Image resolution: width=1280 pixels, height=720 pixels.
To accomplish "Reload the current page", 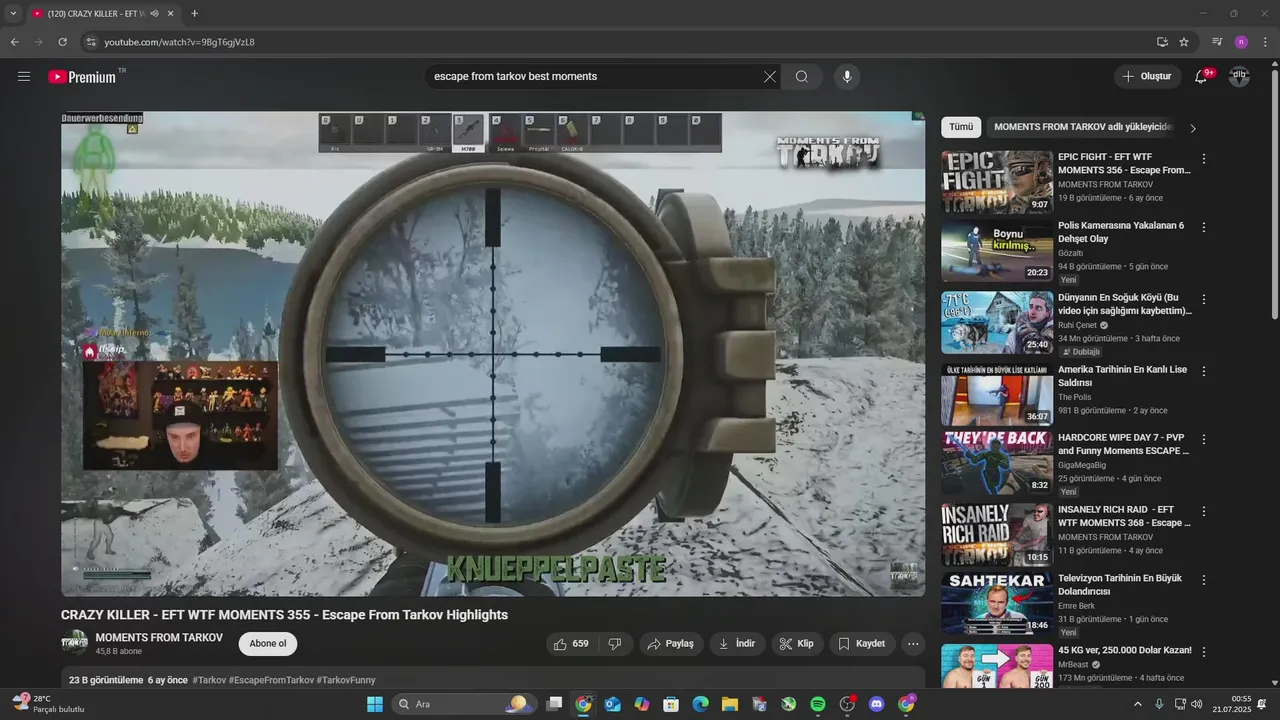I will click(62, 42).
